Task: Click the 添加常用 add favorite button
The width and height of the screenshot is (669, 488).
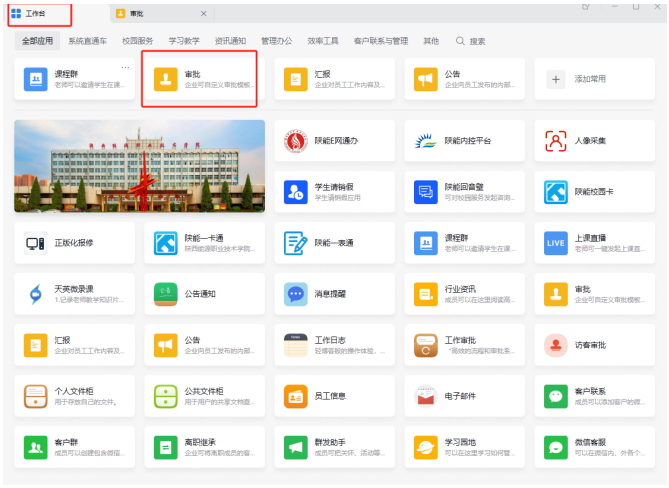Action: (592, 79)
